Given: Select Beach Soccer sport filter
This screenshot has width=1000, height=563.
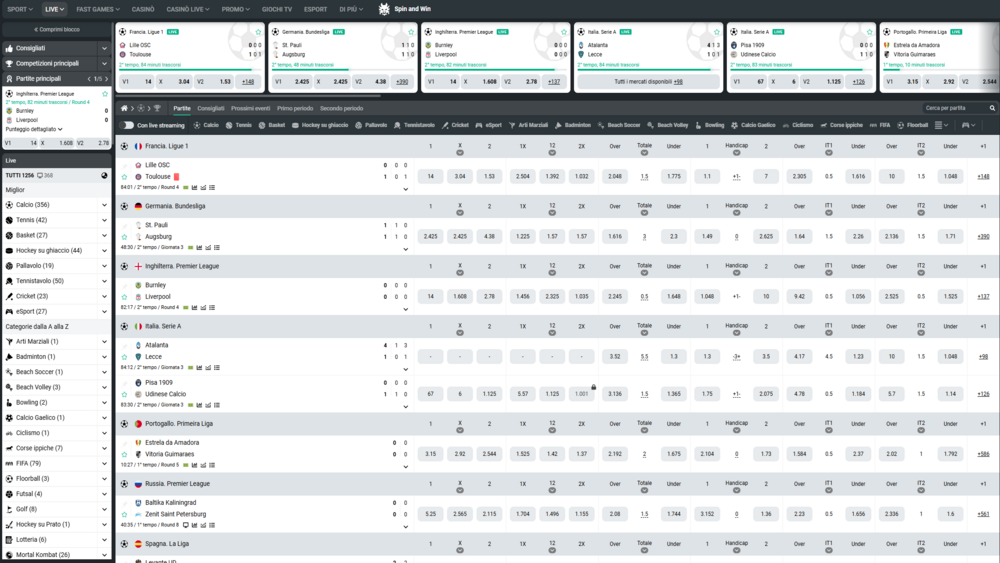Looking at the screenshot, I should point(619,125).
